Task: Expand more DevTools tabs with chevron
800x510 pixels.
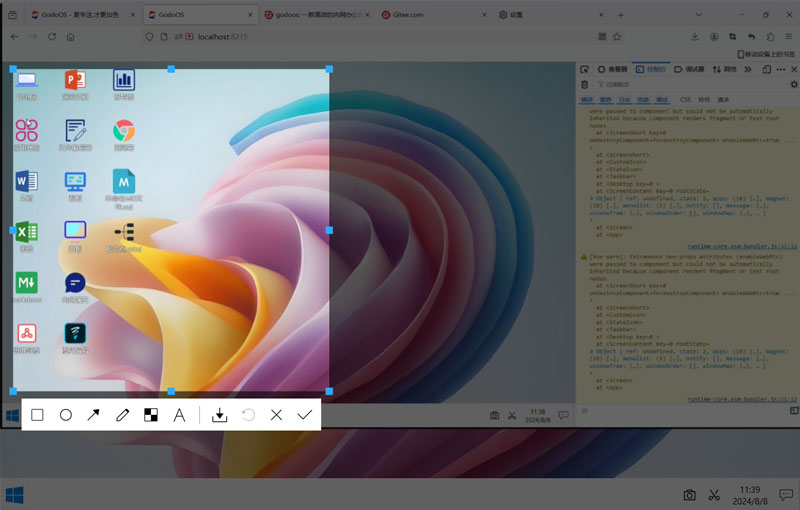Action: pyautogui.click(x=745, y=69)
